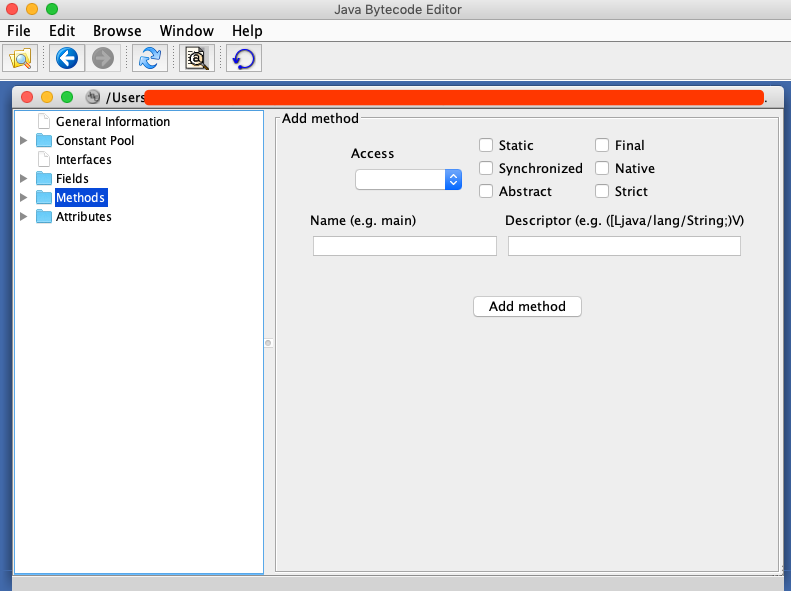This screenshot has width=791, height=591.
Task: Click the split pane divider handle
Action: pos(268,343)
